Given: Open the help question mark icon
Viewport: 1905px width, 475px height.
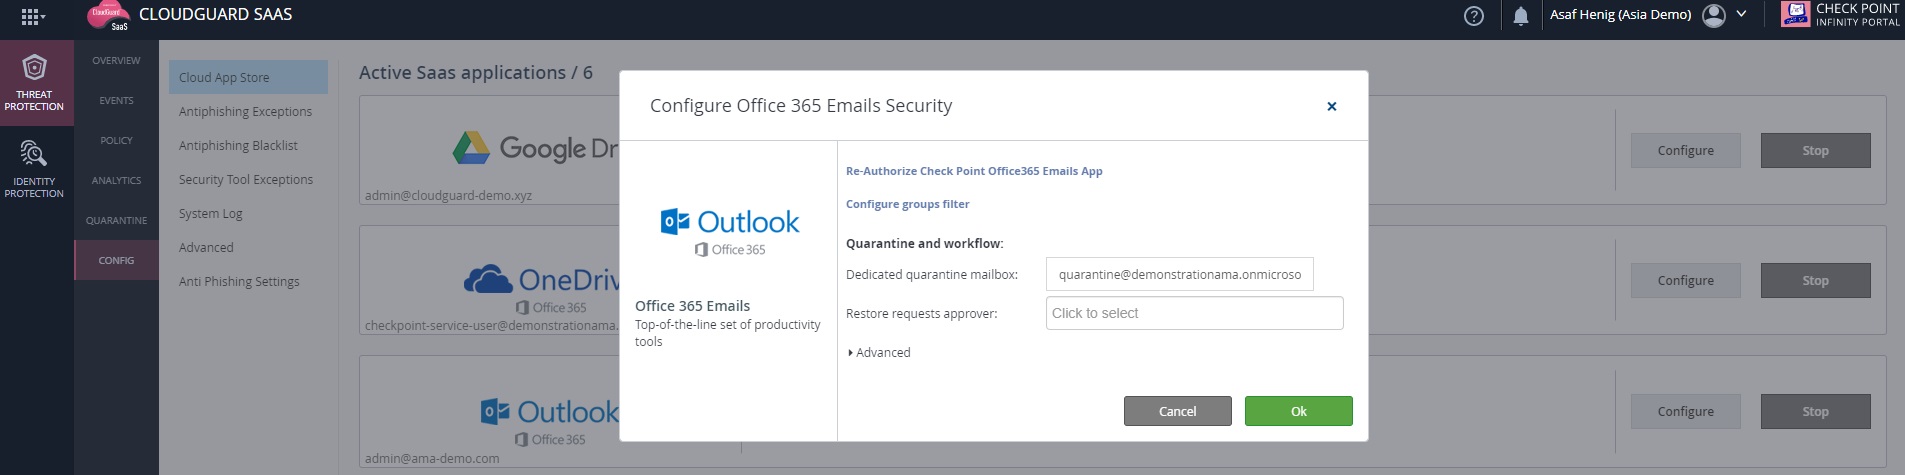Looking at the screenshot, I should (1473, 16).
